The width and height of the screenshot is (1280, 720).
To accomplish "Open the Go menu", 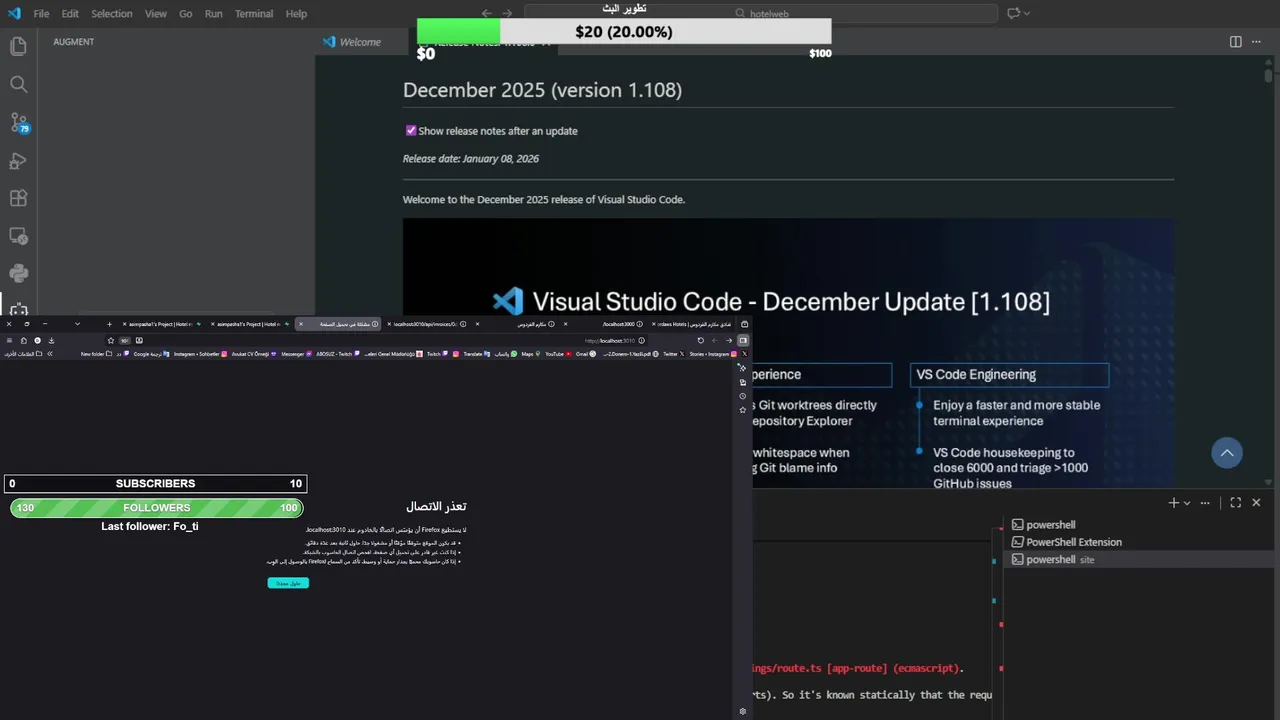I will coord(185,13).
